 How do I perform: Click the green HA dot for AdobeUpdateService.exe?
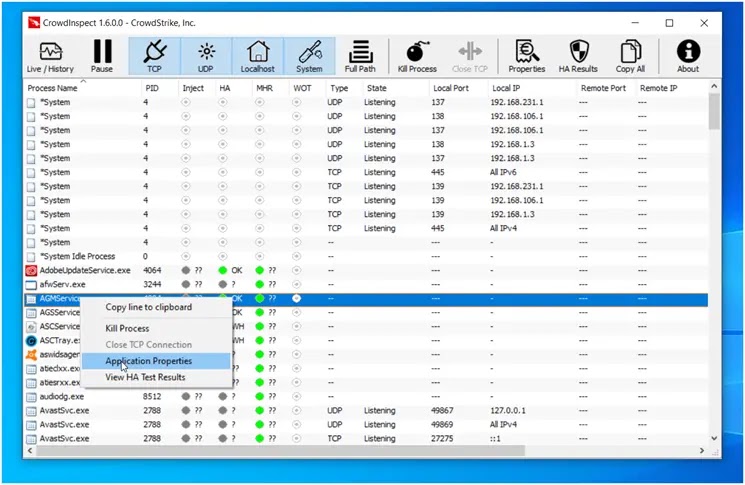point(222,270)
